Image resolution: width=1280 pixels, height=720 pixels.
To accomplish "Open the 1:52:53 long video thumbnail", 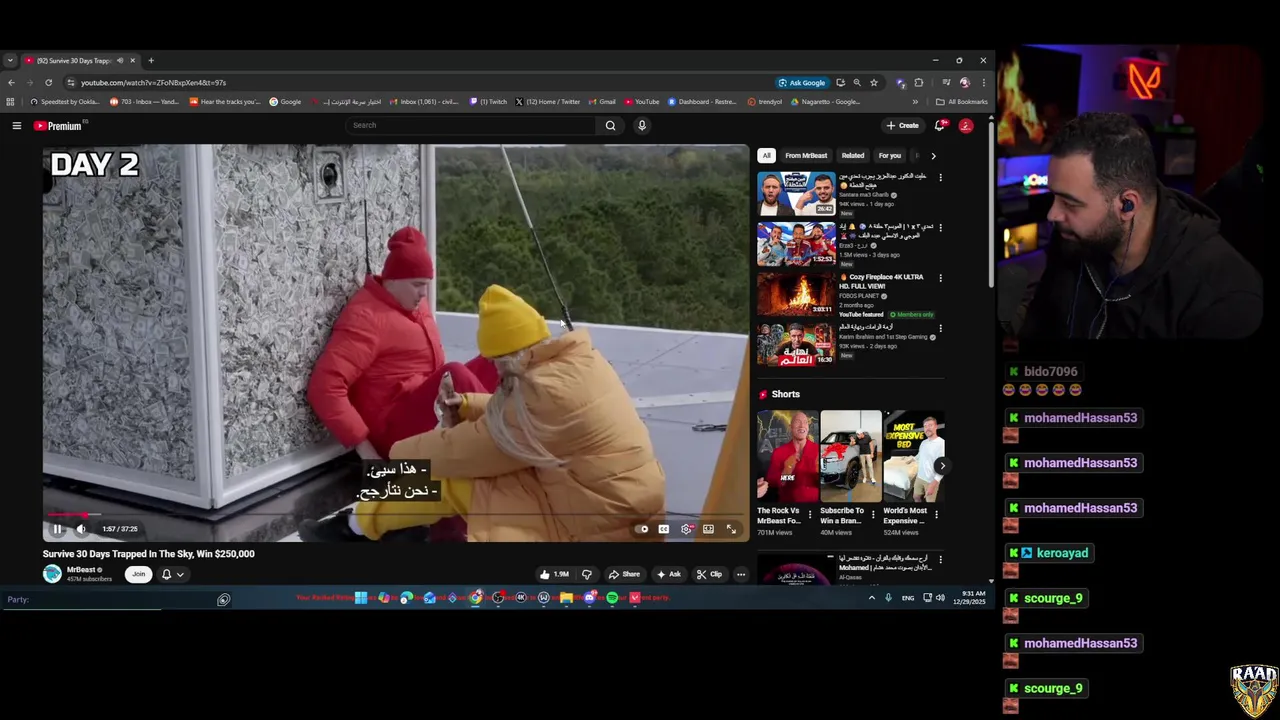I will [796, 244].
